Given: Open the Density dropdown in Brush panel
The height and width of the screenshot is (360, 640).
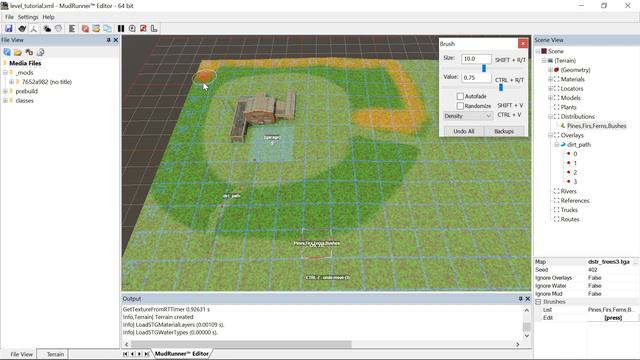Looking at the screenshot, I should 468,116.
